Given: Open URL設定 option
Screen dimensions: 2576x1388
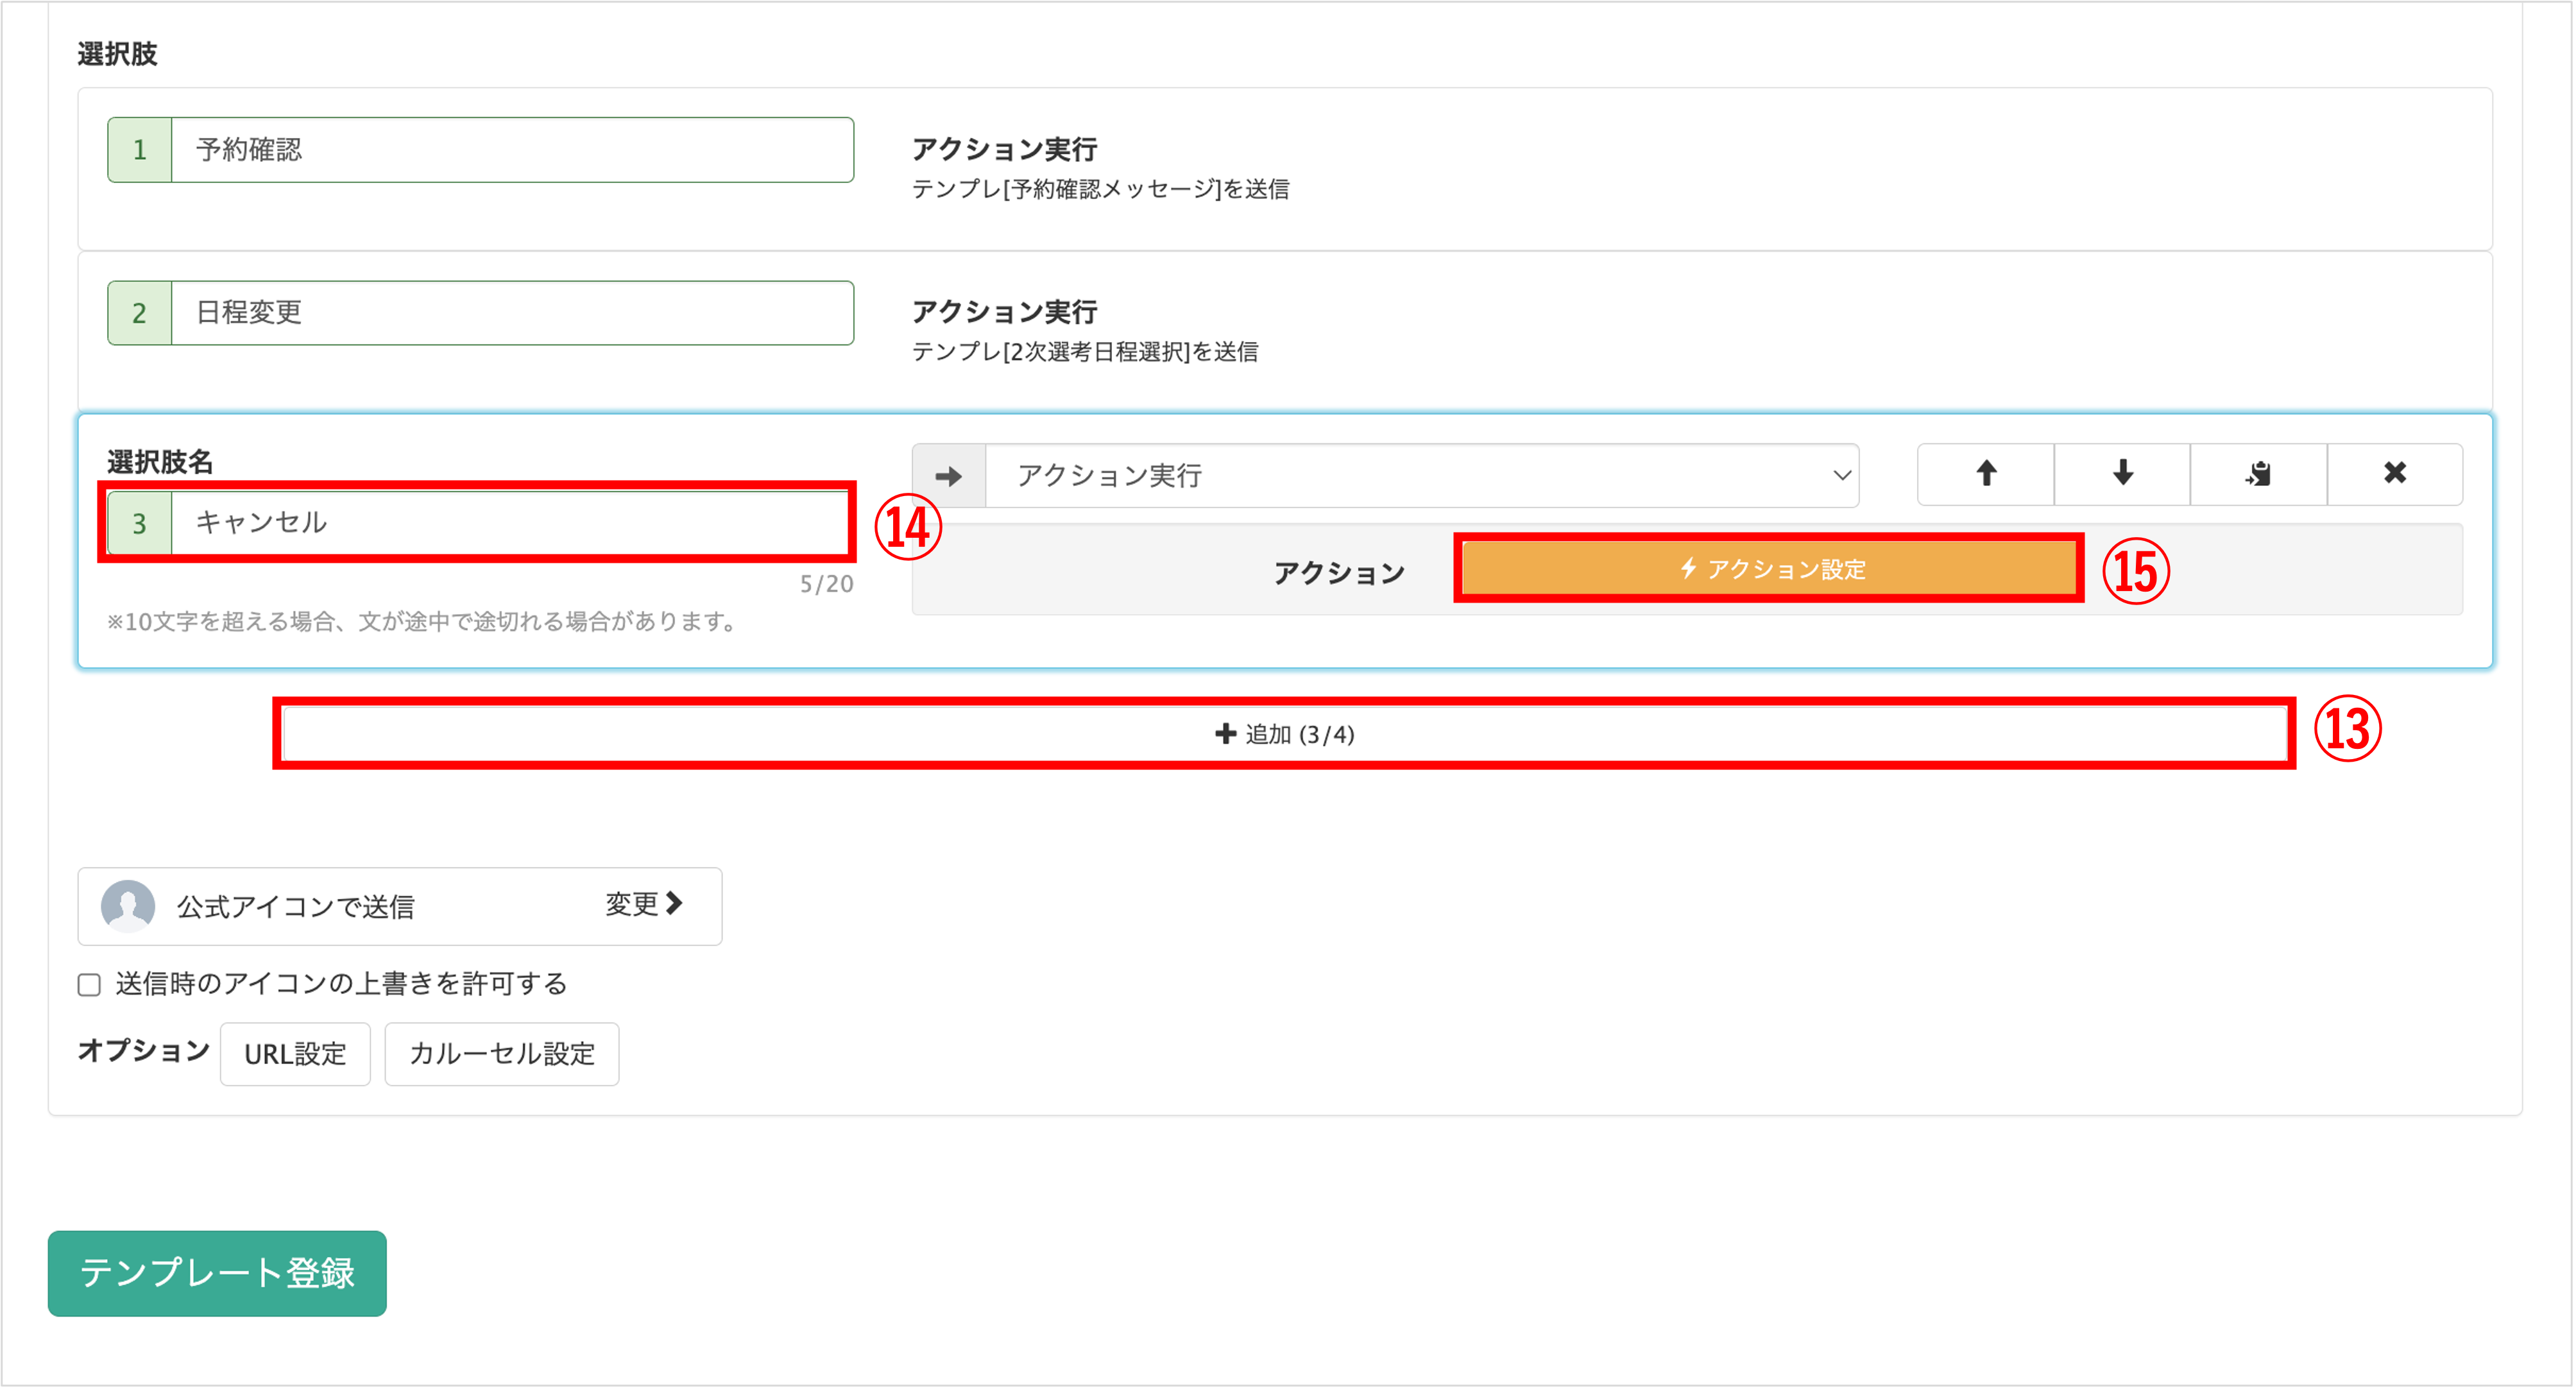Looking at the screenshot, I should [295, 1054].
